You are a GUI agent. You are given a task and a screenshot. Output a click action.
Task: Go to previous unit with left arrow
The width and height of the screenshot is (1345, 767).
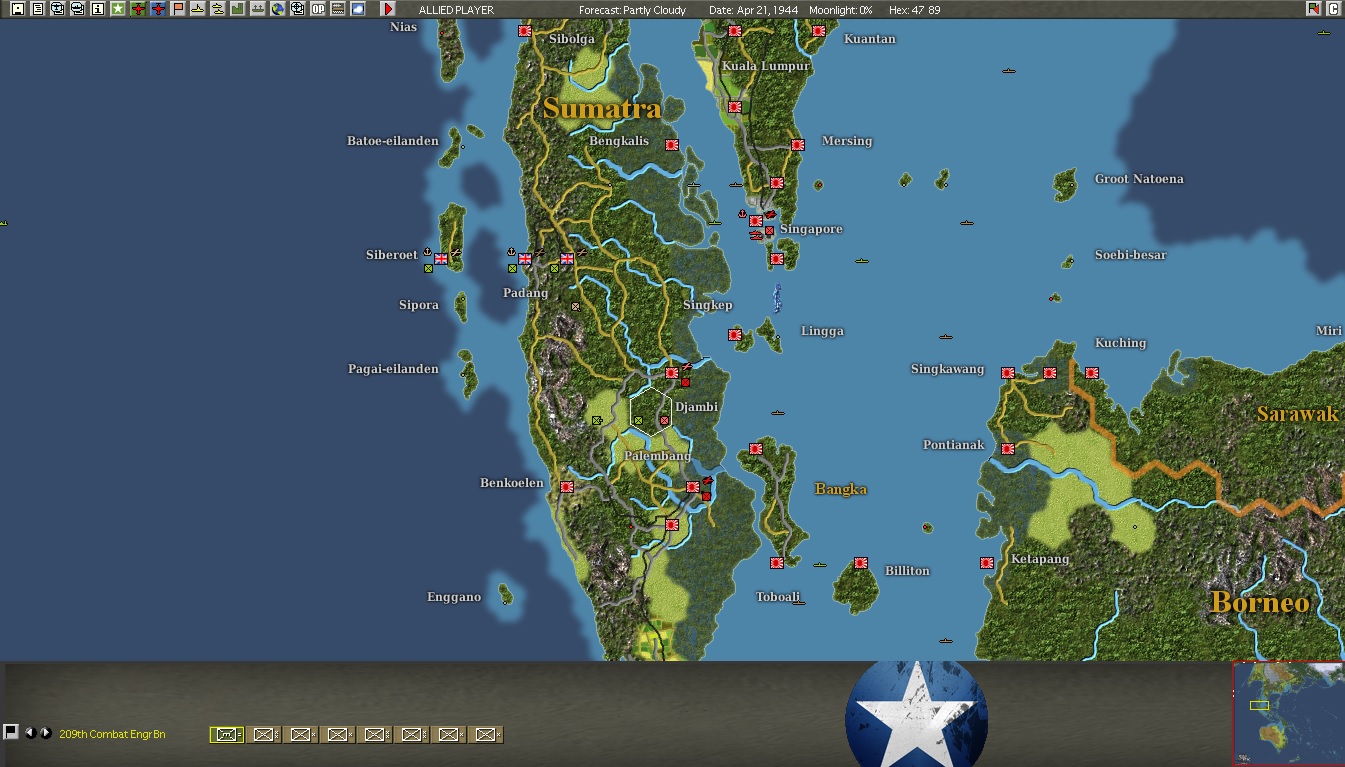point(30,733)
